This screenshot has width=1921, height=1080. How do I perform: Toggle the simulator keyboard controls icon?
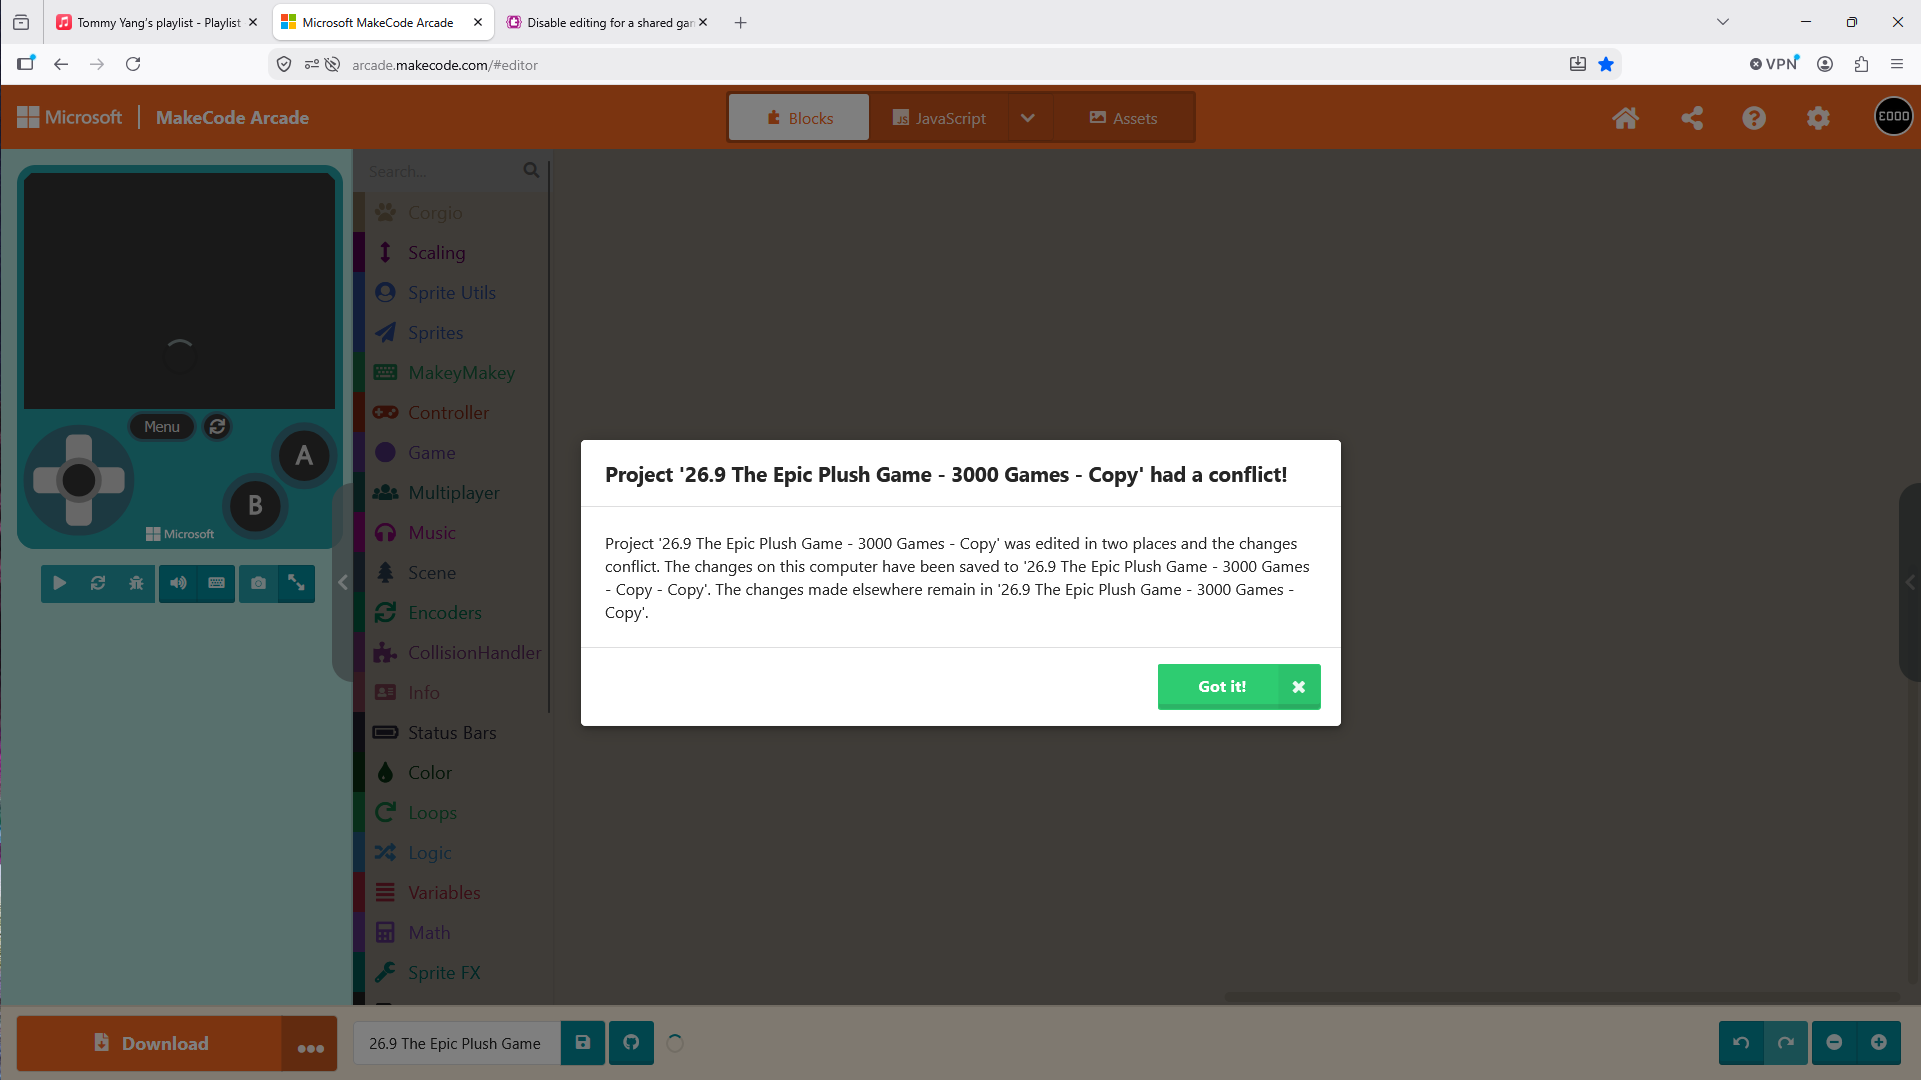click(x=216, y=583)
